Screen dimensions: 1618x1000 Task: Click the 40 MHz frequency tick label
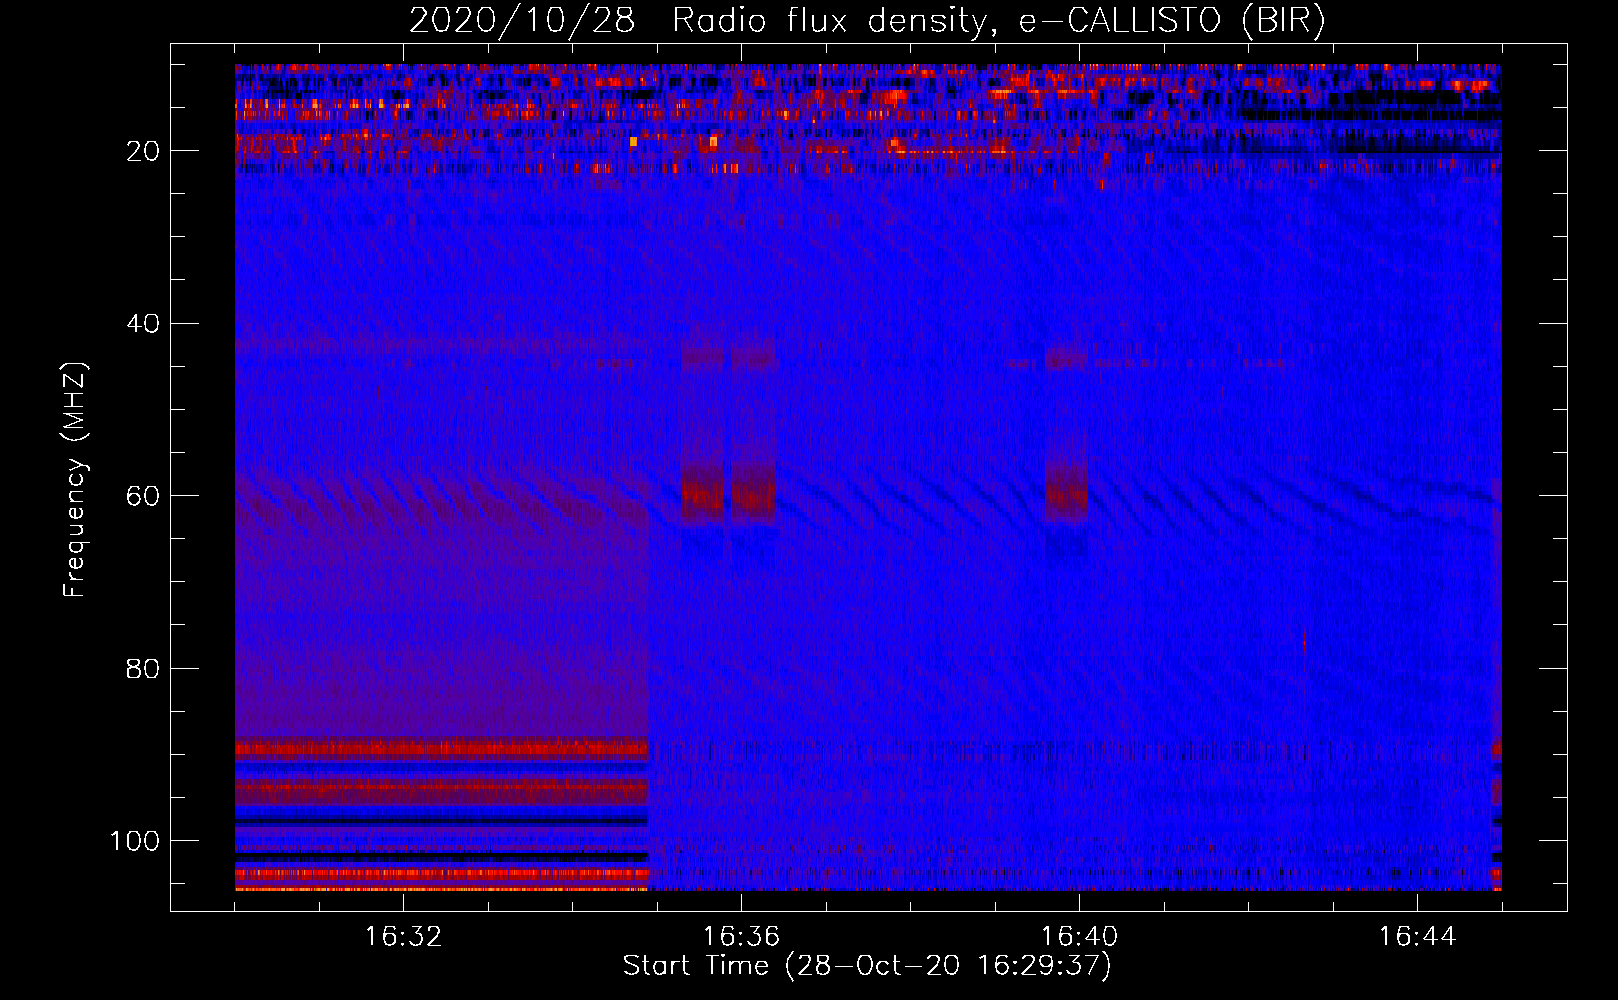[x=144, y=324]
